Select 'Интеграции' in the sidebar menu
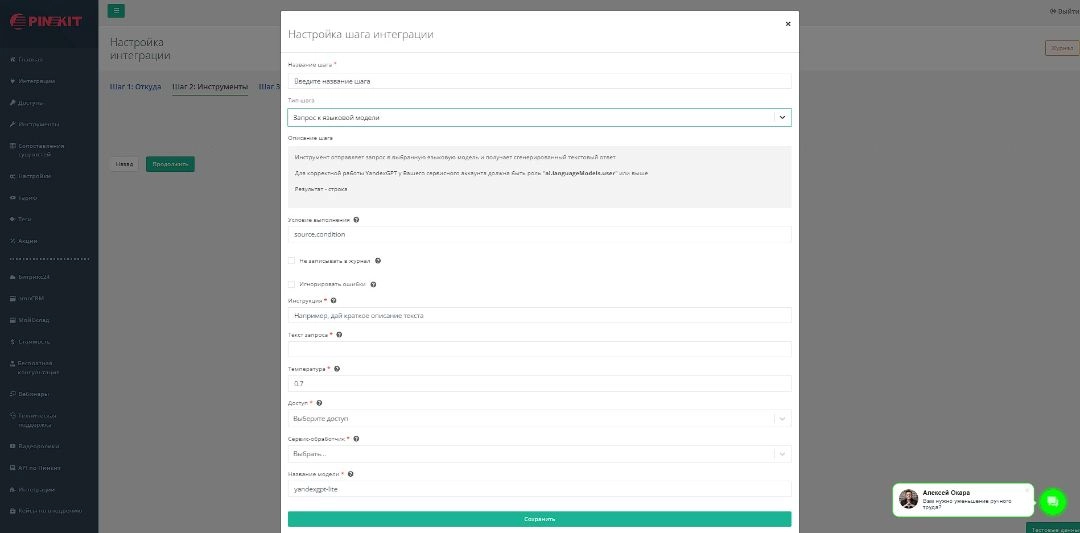 [x=37, y=81]
